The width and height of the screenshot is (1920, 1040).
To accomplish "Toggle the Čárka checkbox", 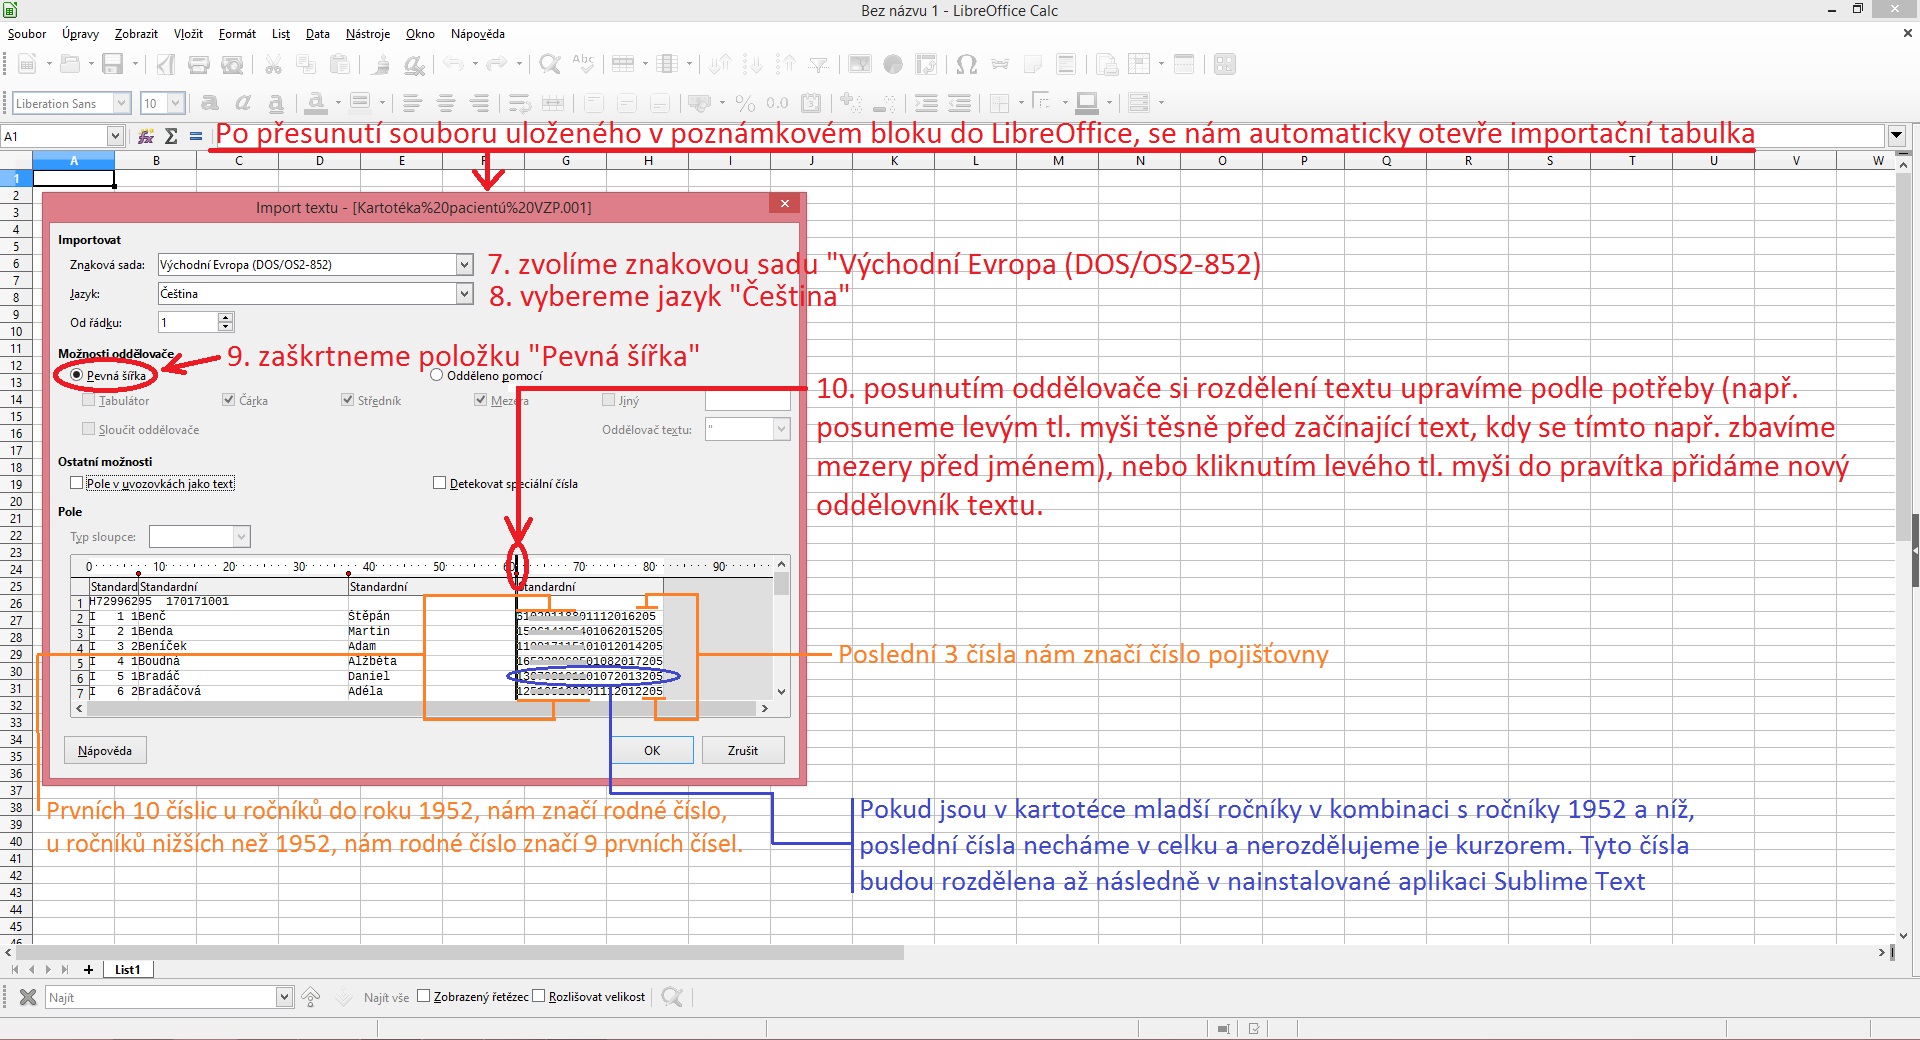I will (229, 400).
